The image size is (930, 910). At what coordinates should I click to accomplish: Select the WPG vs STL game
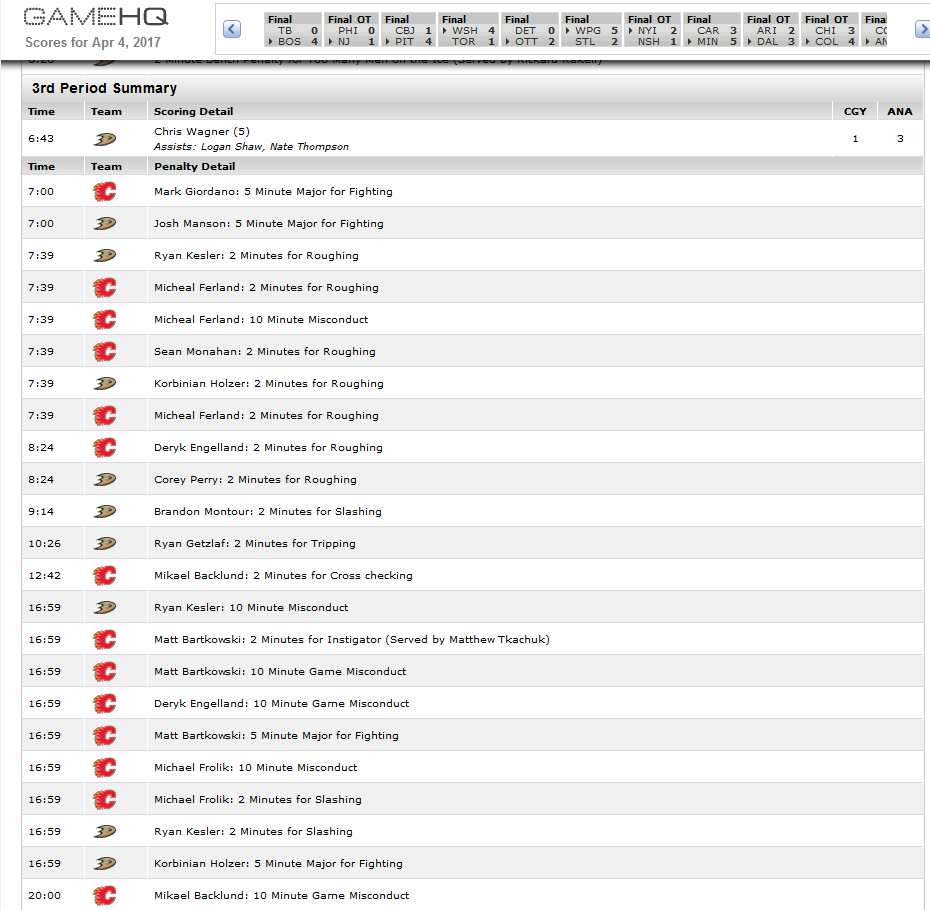(590, 31)
